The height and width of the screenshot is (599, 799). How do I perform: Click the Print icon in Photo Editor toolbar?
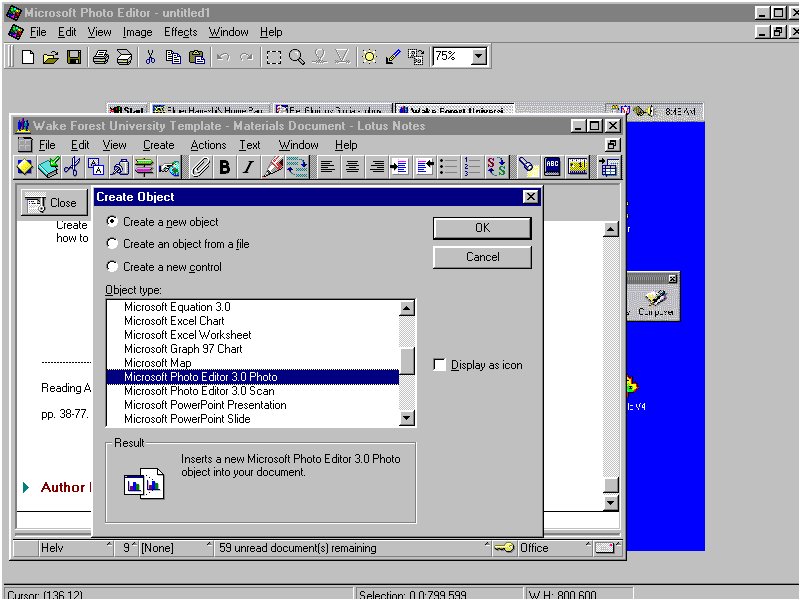coord(100,57)
